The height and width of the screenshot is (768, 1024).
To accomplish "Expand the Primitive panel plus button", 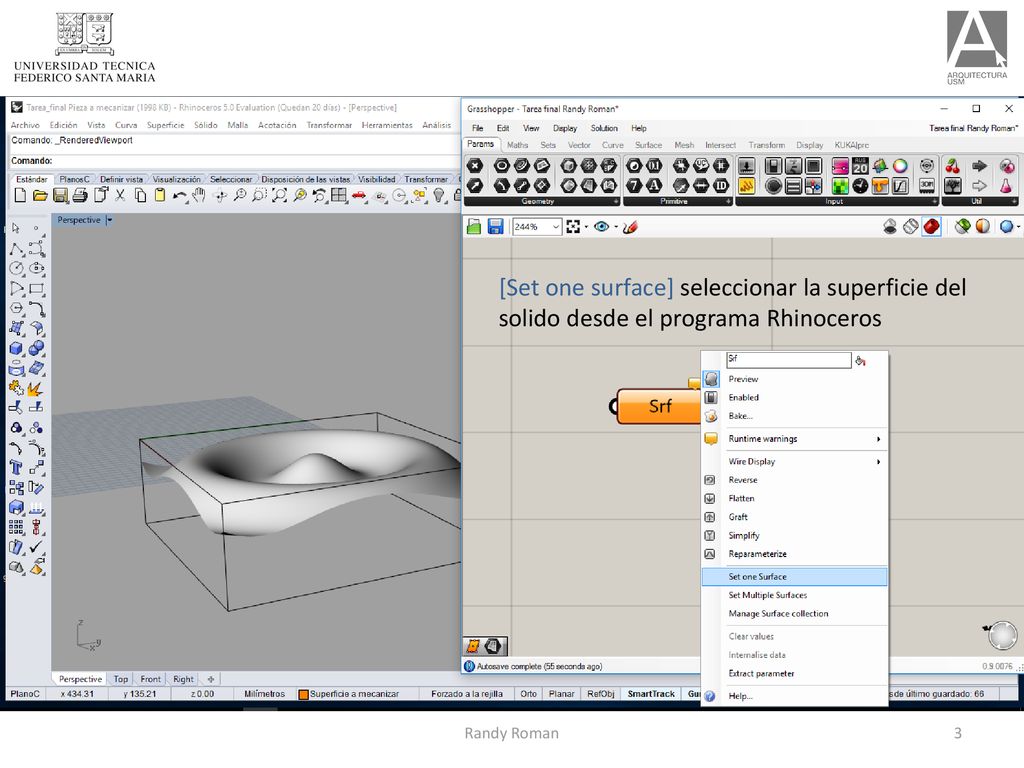I will [x=728, y=202].
